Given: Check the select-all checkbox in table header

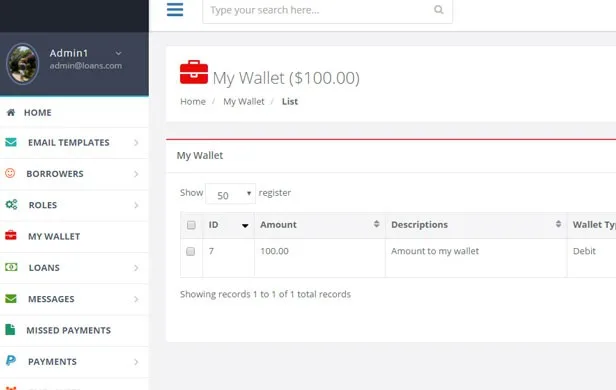Looking at the screenshot, I should [x=191, y=225].
